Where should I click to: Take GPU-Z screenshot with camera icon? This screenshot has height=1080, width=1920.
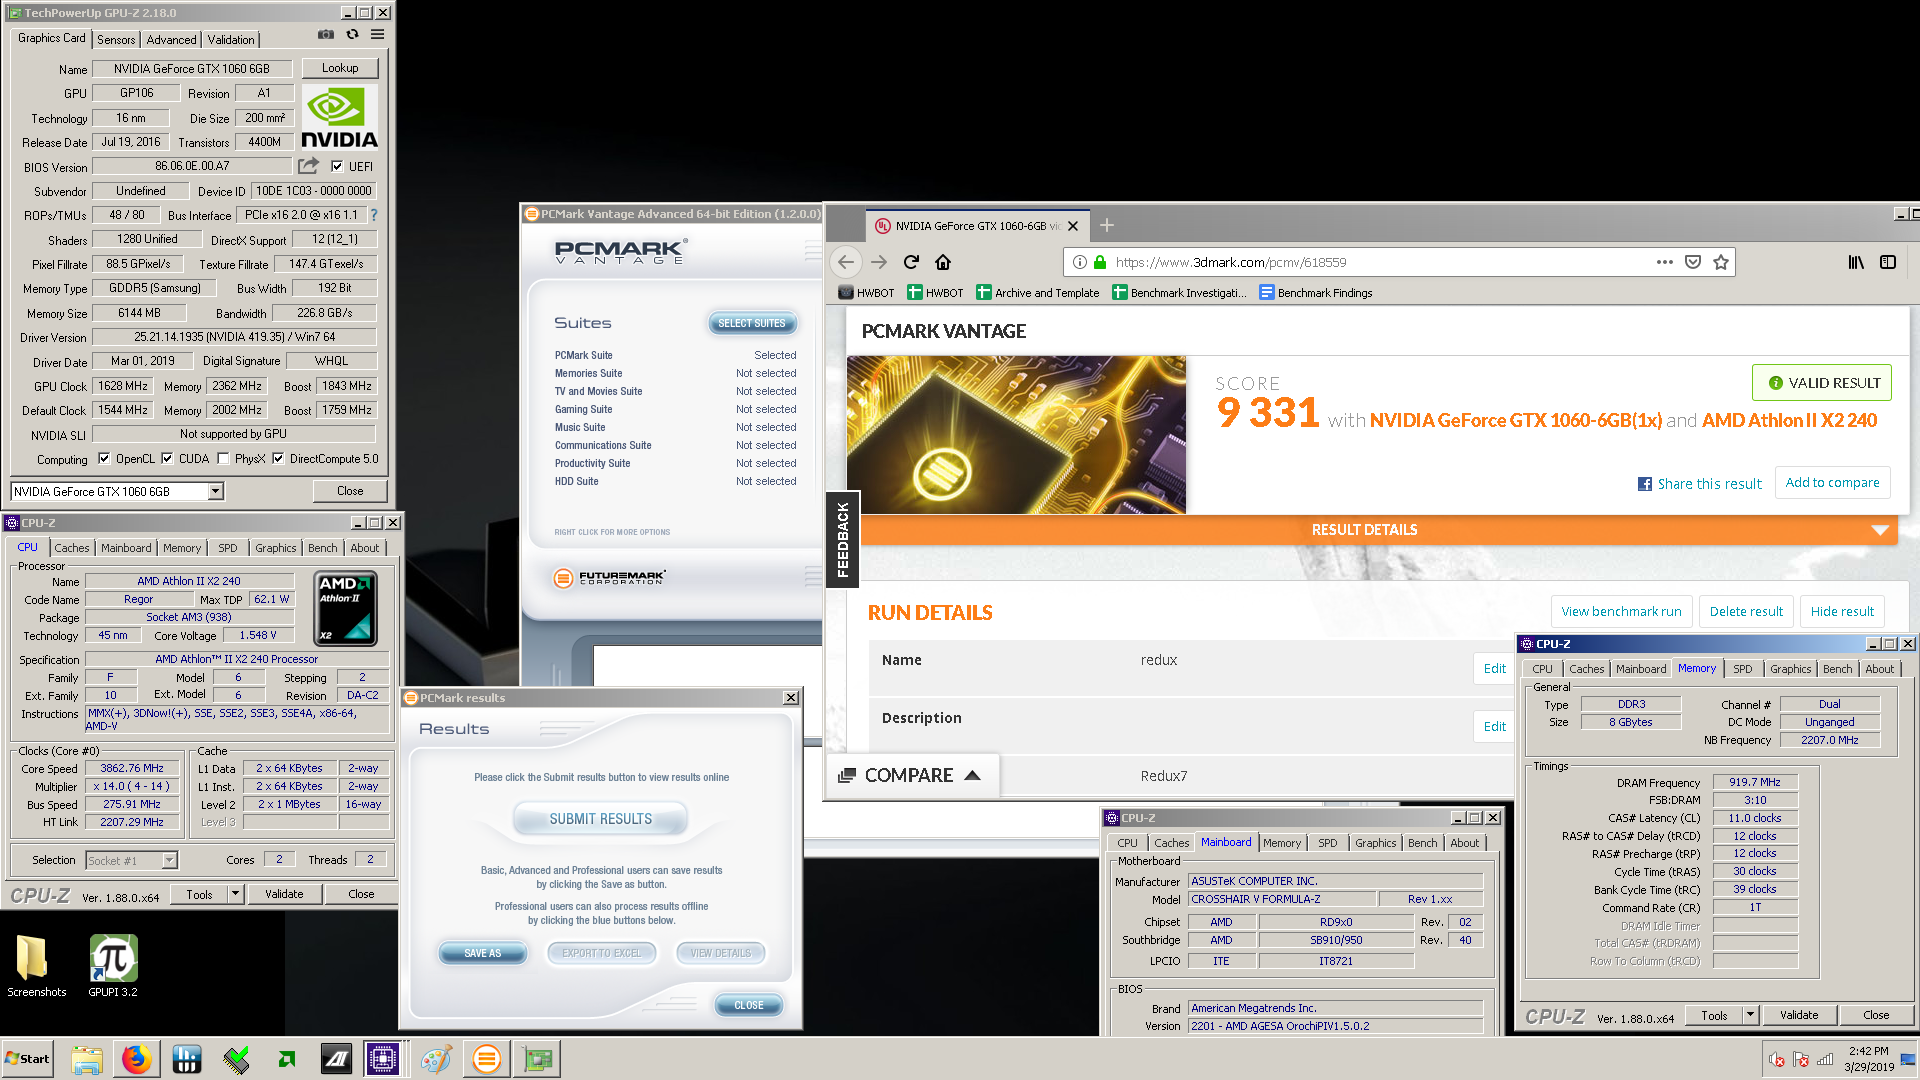click(326, 35)
